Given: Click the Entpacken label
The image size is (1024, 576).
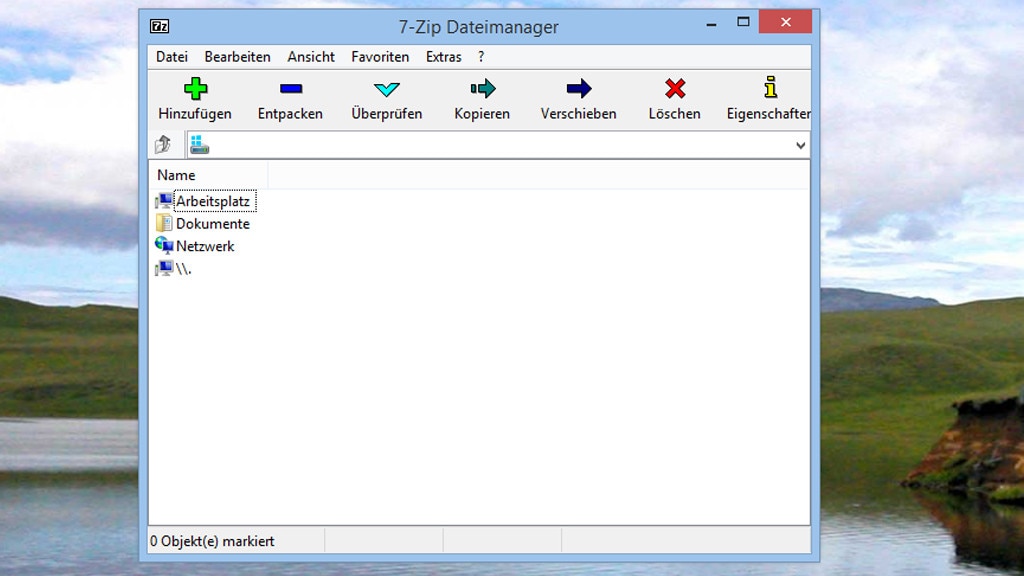Looking at the screenshot, I should pyautogui.click(x=290, y=114).
